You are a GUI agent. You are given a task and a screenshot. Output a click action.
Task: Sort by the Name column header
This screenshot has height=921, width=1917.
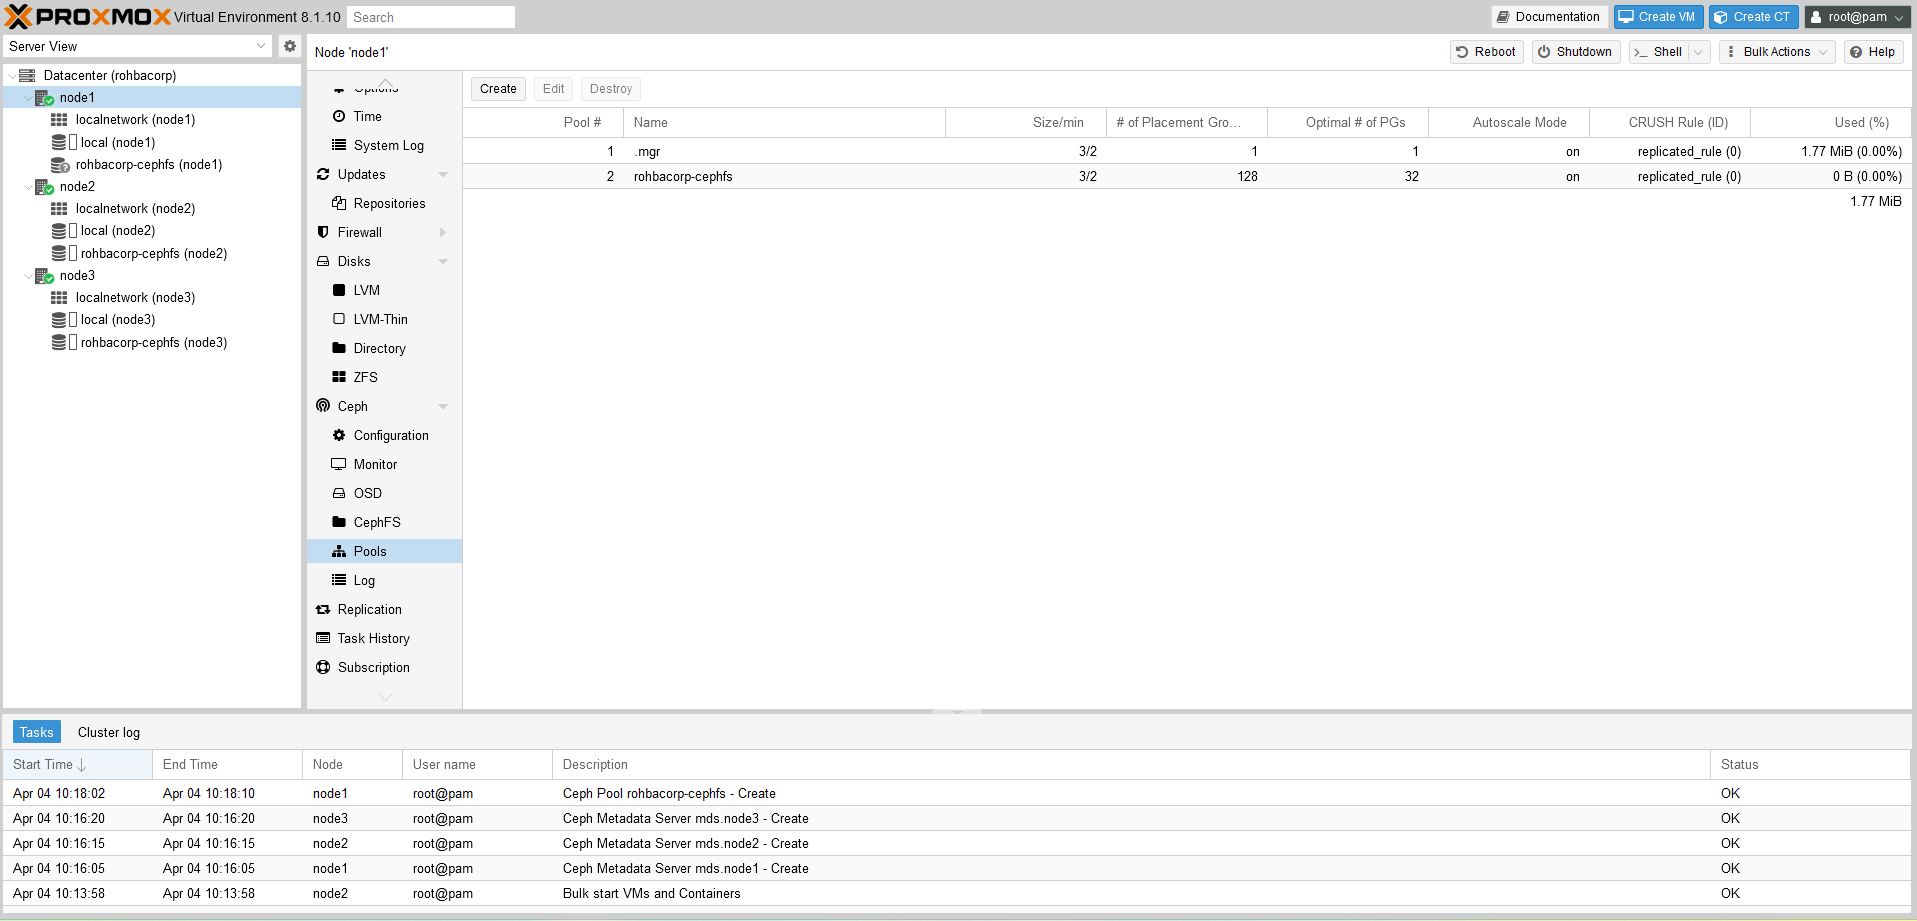[784, 122]
